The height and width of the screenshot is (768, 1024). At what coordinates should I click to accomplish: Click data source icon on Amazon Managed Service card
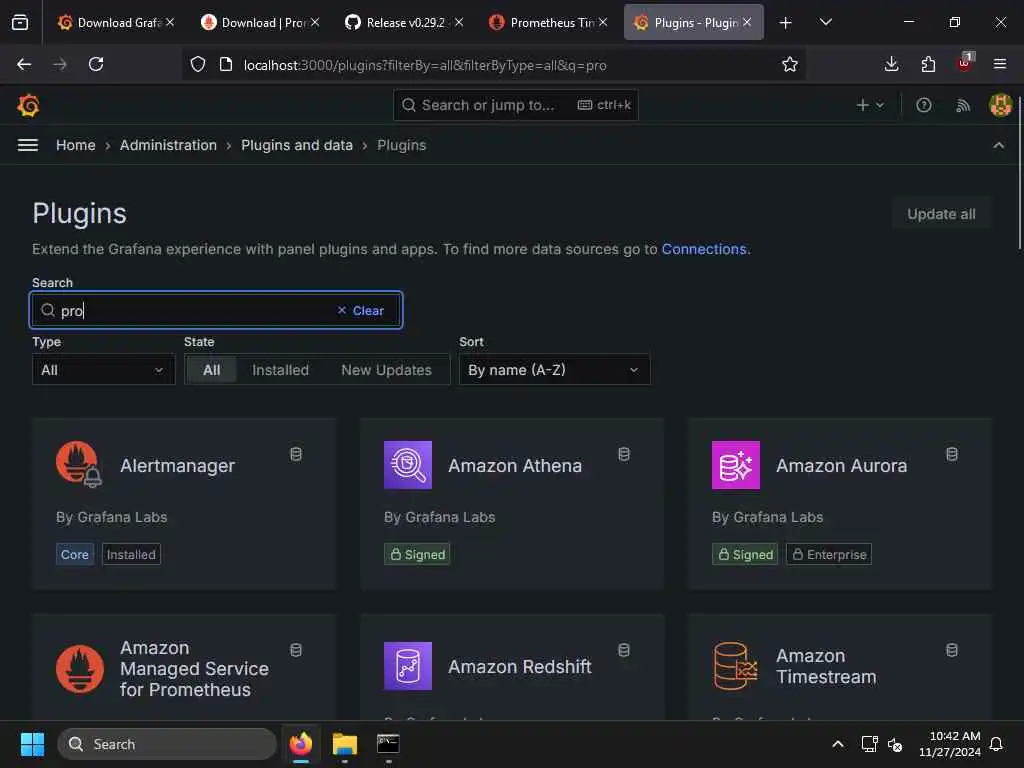[296, 650]
